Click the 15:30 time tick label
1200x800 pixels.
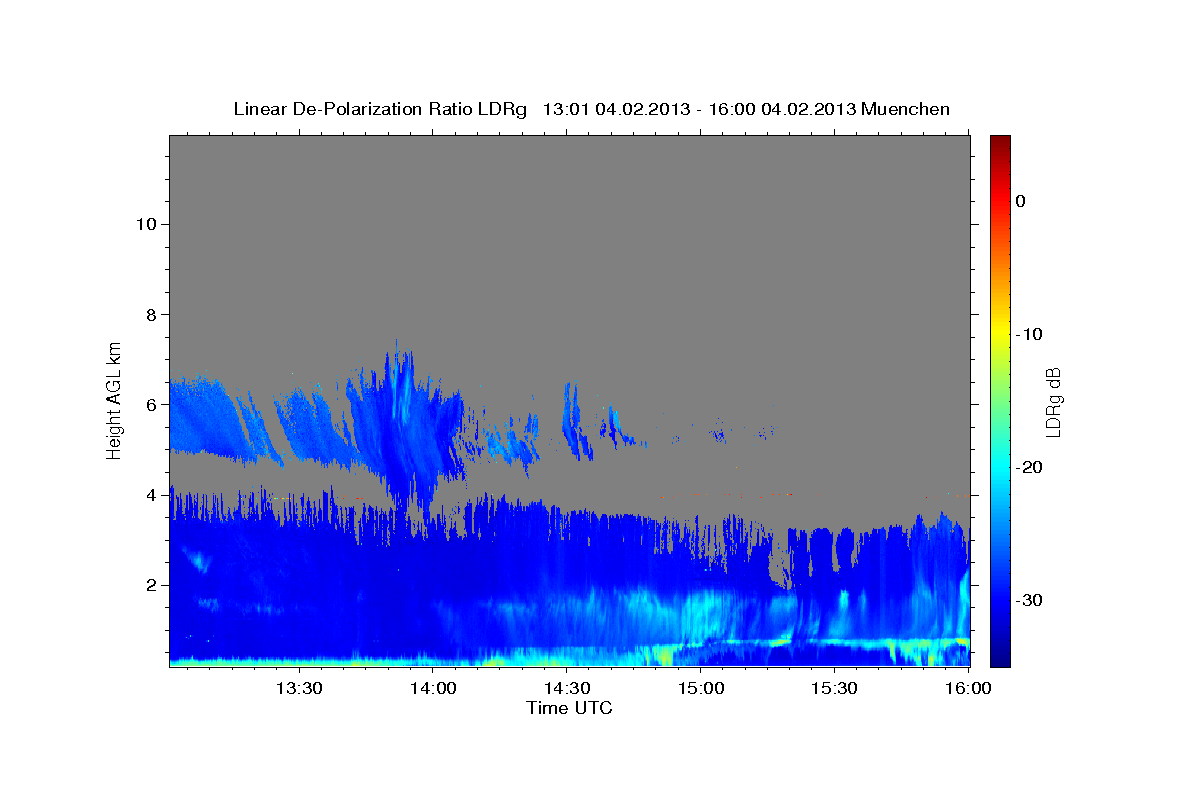click(x=834, y=688)
